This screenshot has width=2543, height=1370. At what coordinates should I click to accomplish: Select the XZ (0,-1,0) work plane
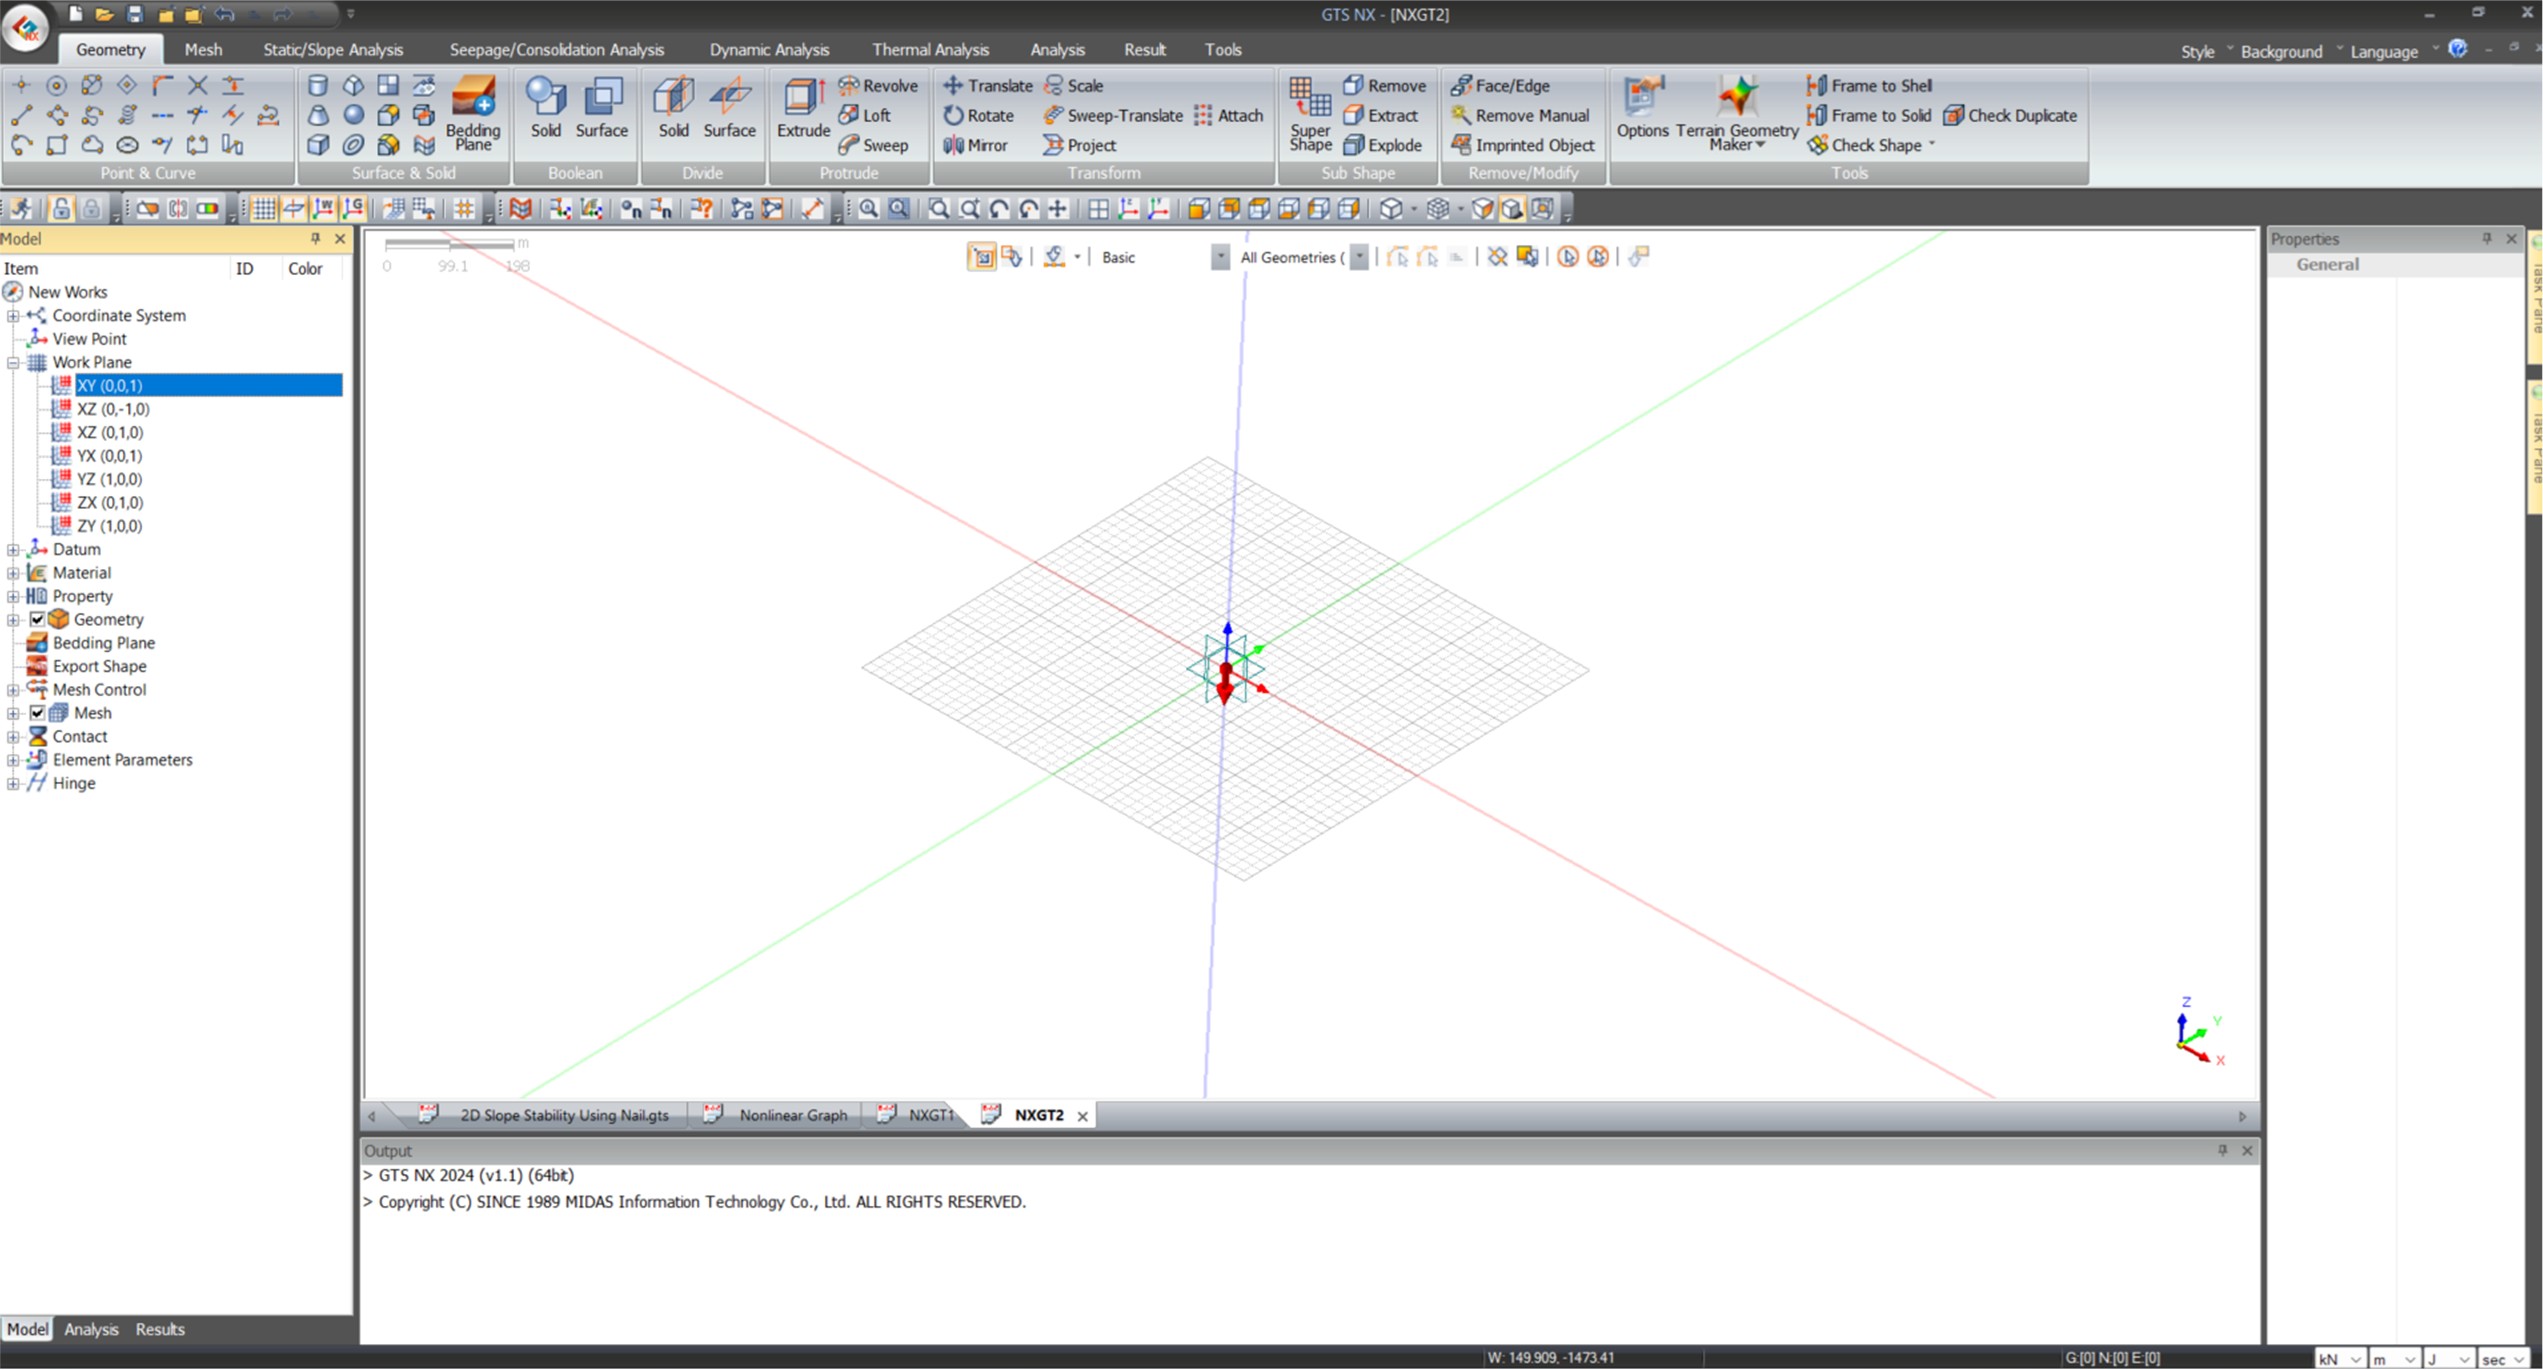[x=113, y=409]
